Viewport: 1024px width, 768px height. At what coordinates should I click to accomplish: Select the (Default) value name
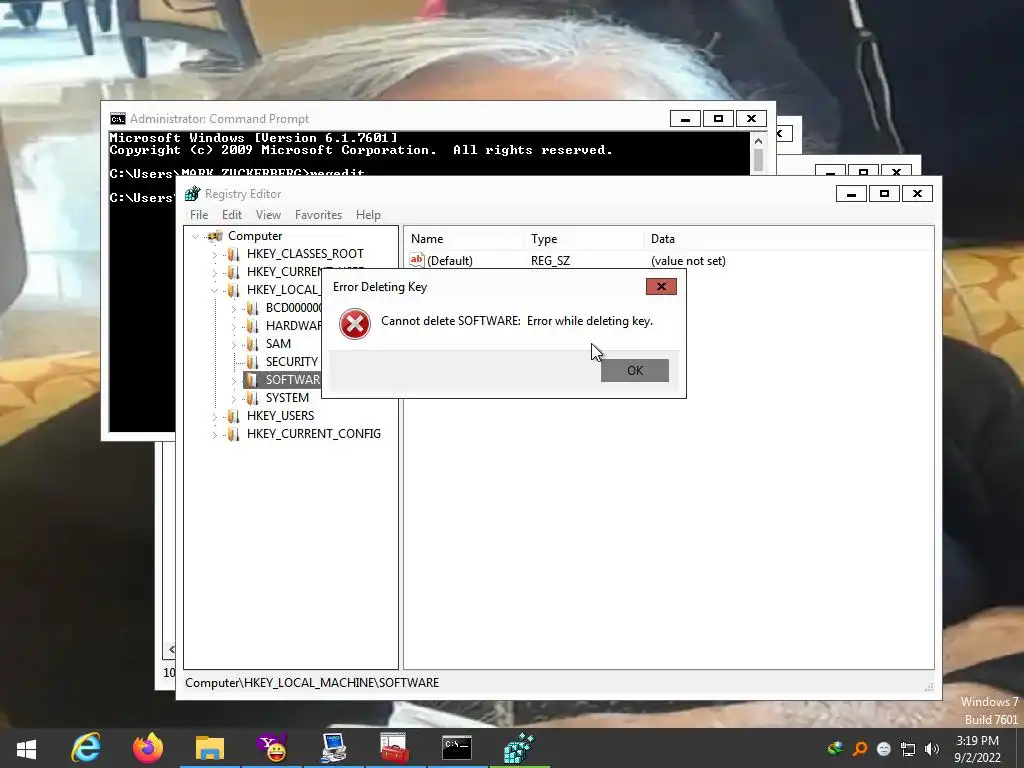(x=450, y=261)
